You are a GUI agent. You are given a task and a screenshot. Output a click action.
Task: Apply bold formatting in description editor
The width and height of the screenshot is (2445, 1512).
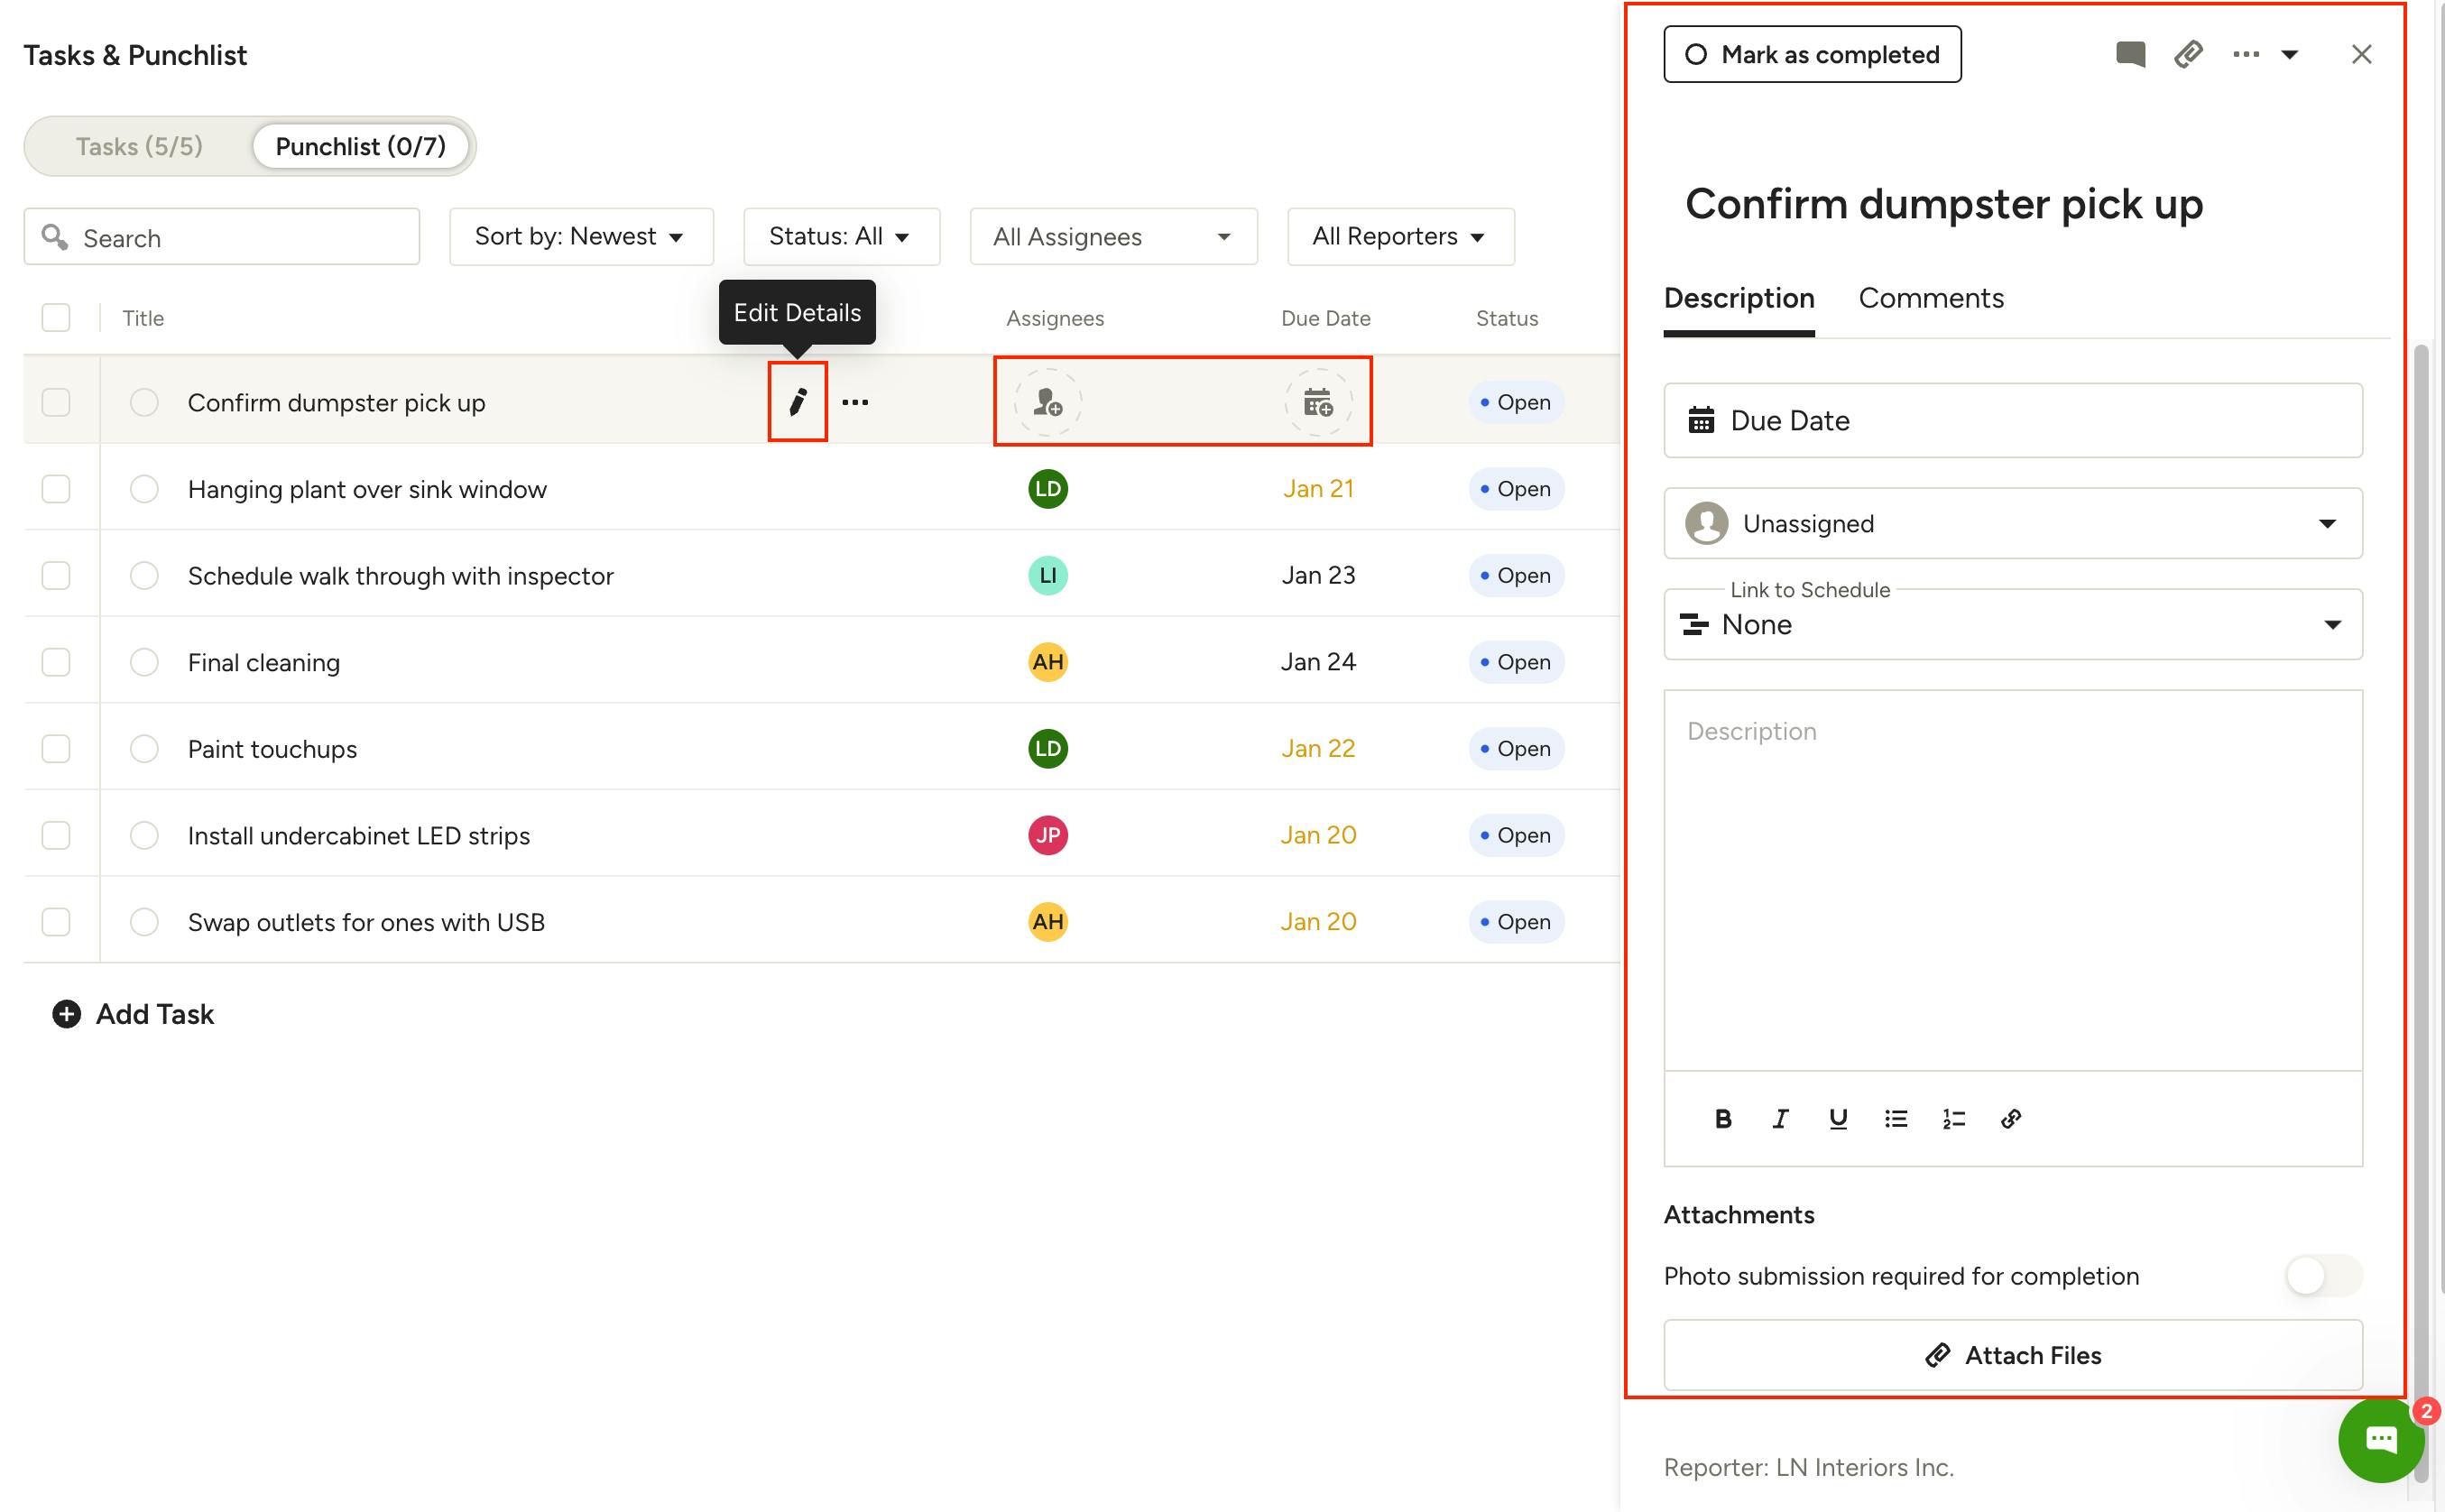point(1722,1119)
